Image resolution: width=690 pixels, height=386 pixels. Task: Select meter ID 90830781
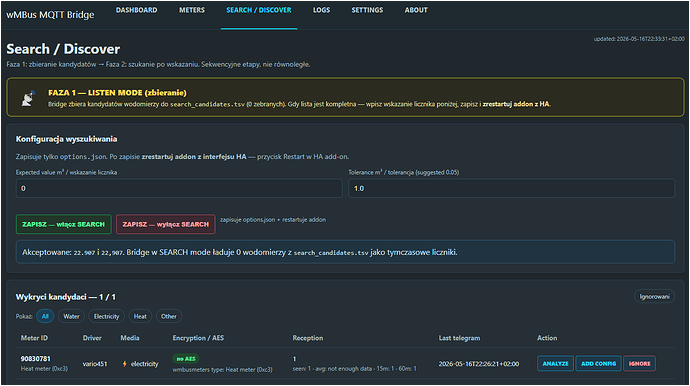(x=36, y=359)
